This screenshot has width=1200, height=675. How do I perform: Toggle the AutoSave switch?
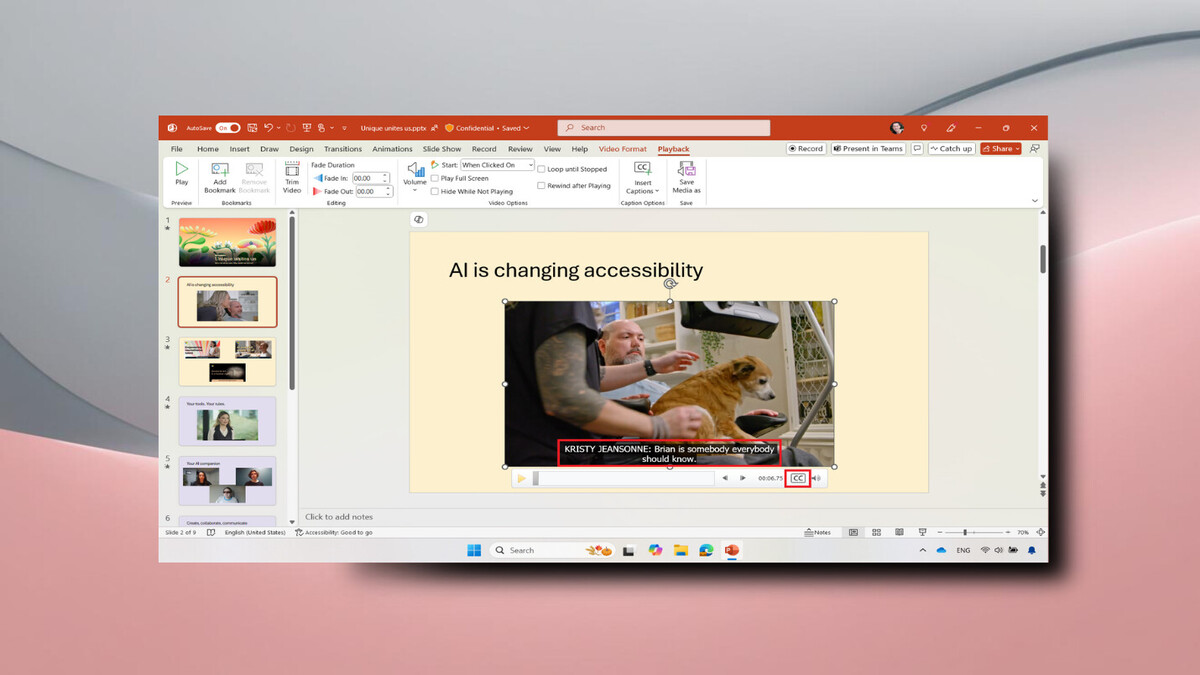click(x=228, y=128)
